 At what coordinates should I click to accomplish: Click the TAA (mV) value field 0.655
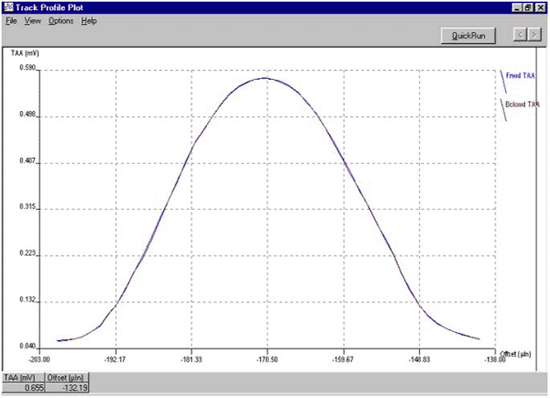(24, 387)
